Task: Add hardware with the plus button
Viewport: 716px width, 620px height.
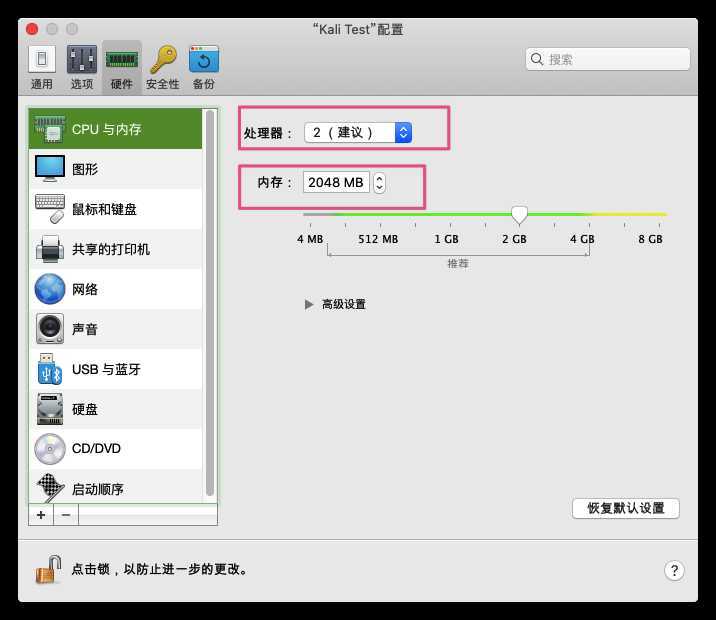Action: tap(41, 515)
